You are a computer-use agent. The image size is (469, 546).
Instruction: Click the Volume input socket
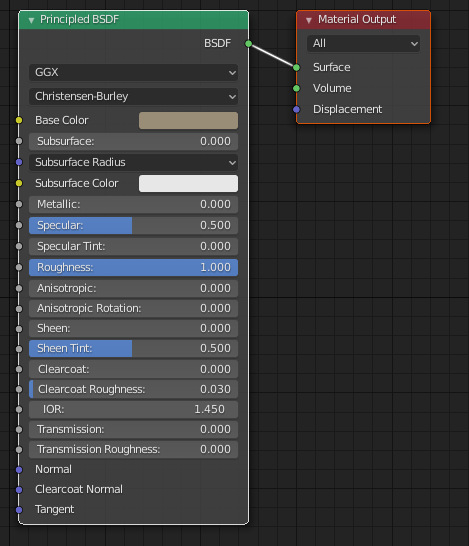point(296,88)
